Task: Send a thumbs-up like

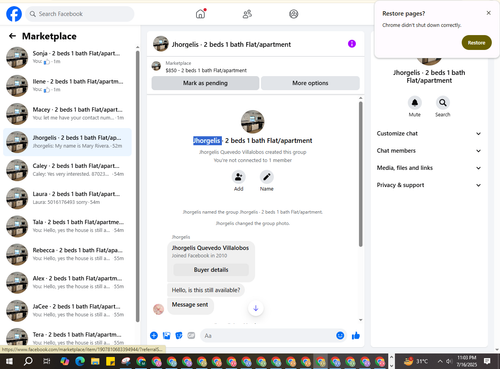Action: pos(356,335)
